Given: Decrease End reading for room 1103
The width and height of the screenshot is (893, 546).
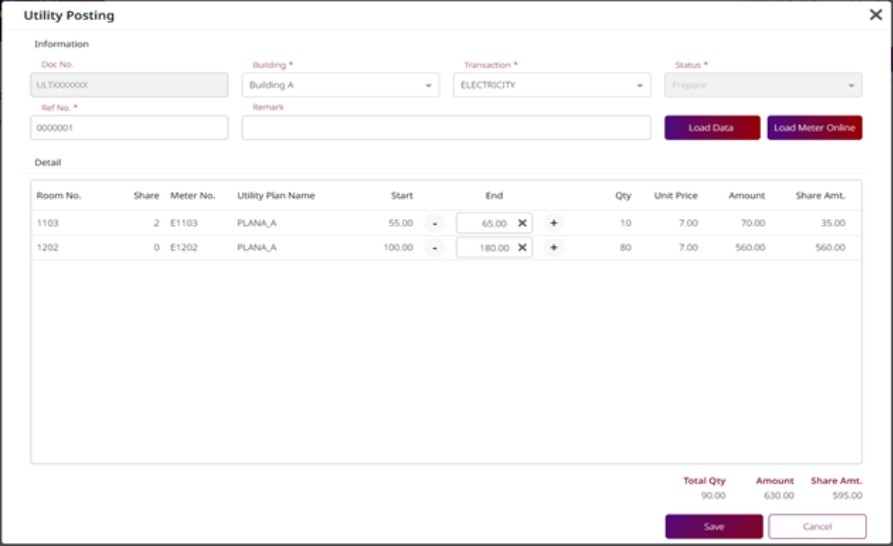Looking at the screenshot, I should (434, 223).
